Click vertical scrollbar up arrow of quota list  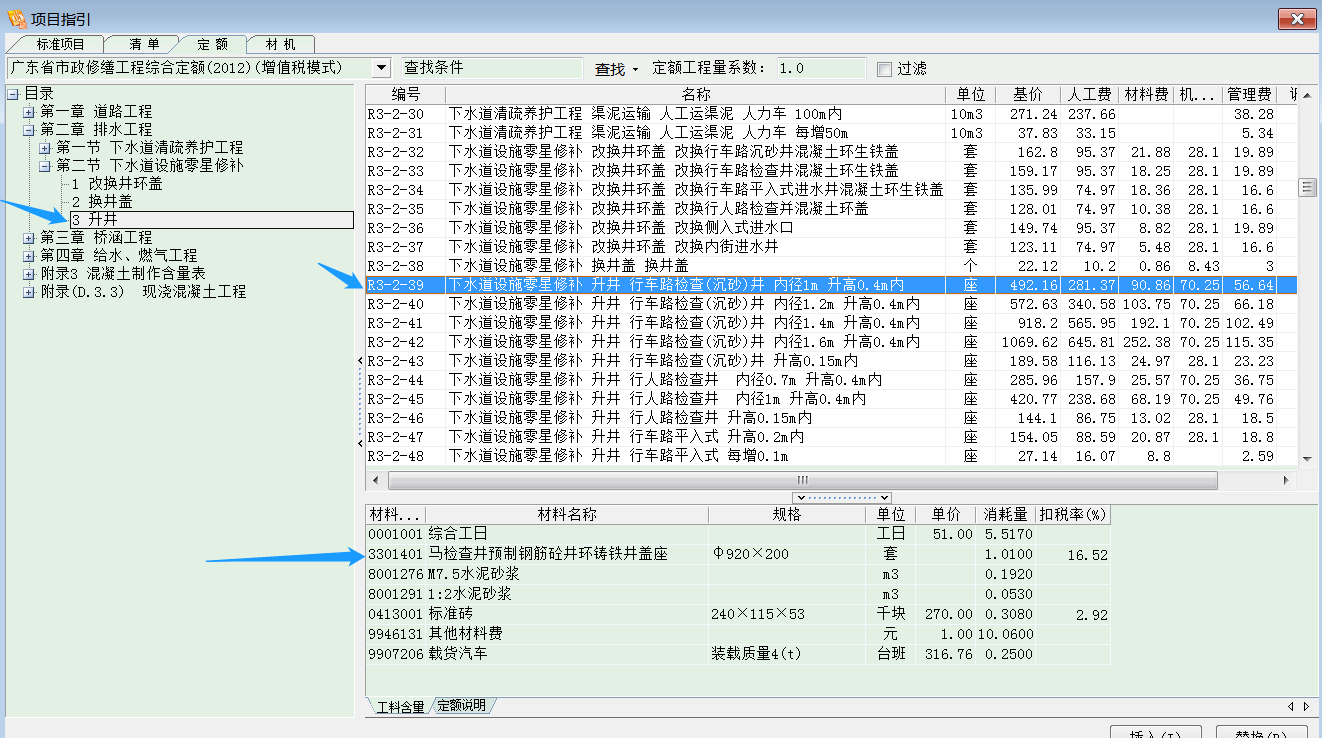pos(1306,94)
